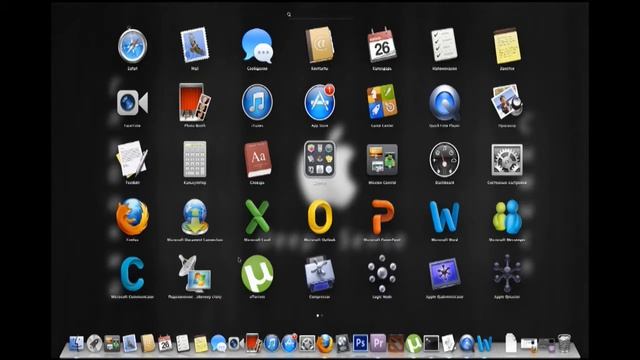640x360 pixels.
Task: Open Microsoft Outlook
Action: (x=320, y=217)
